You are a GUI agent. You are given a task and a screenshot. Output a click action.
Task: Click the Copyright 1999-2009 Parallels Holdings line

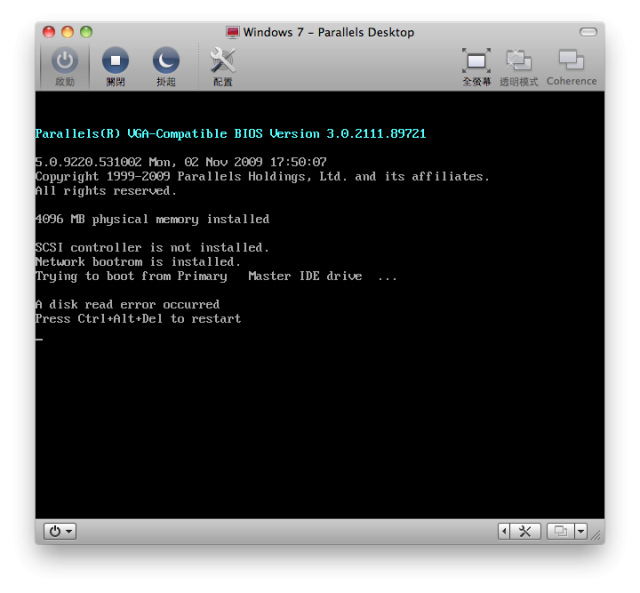coord(262,177)
